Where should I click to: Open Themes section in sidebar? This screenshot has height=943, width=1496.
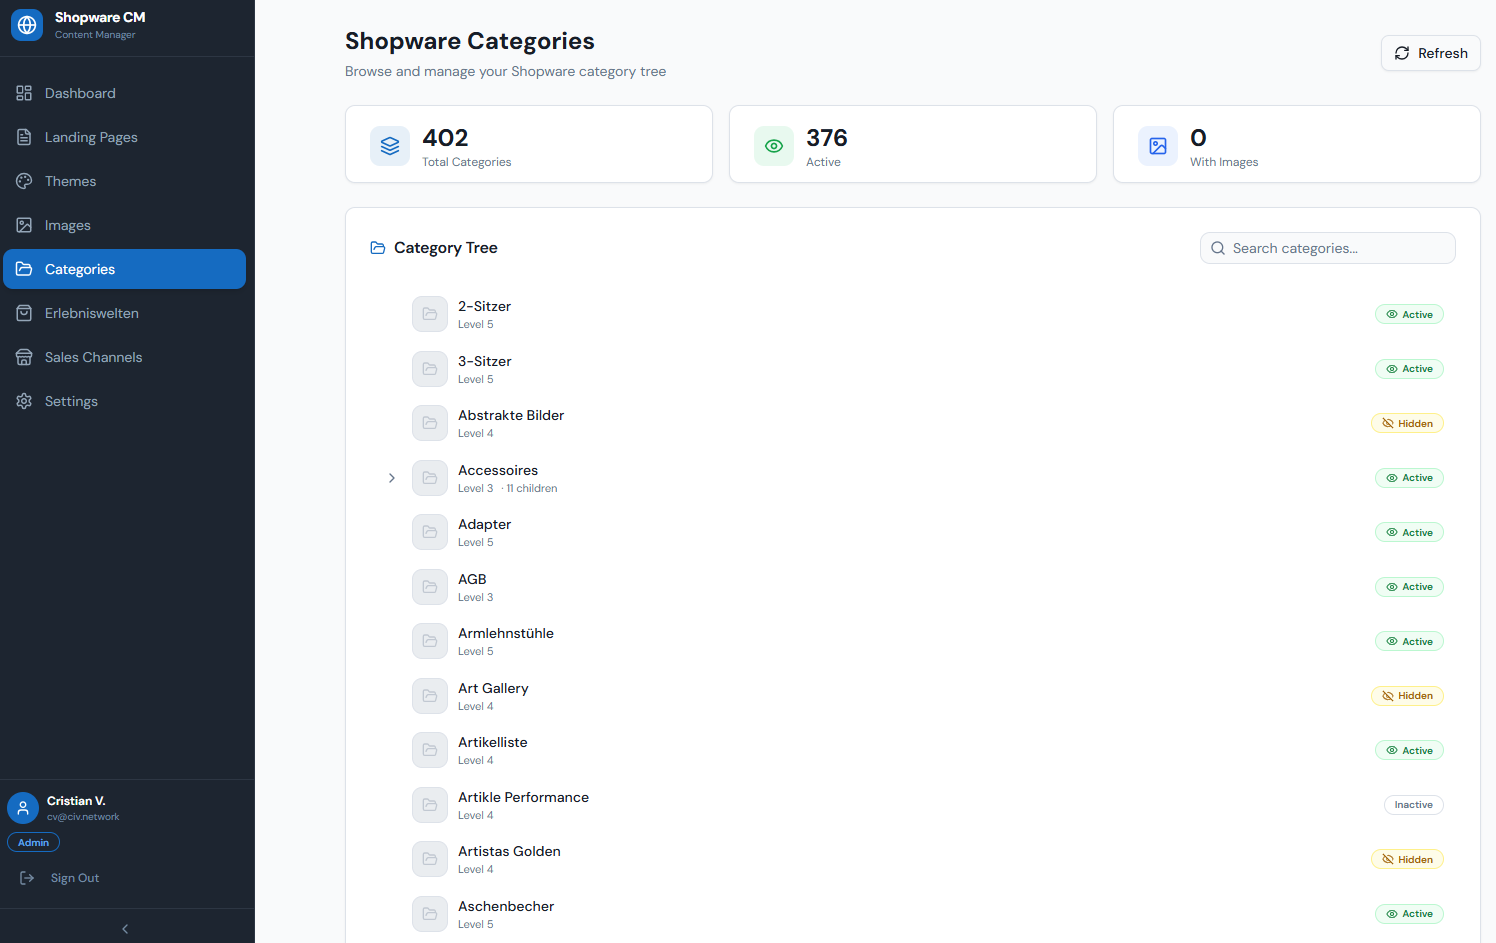point(125,181)
